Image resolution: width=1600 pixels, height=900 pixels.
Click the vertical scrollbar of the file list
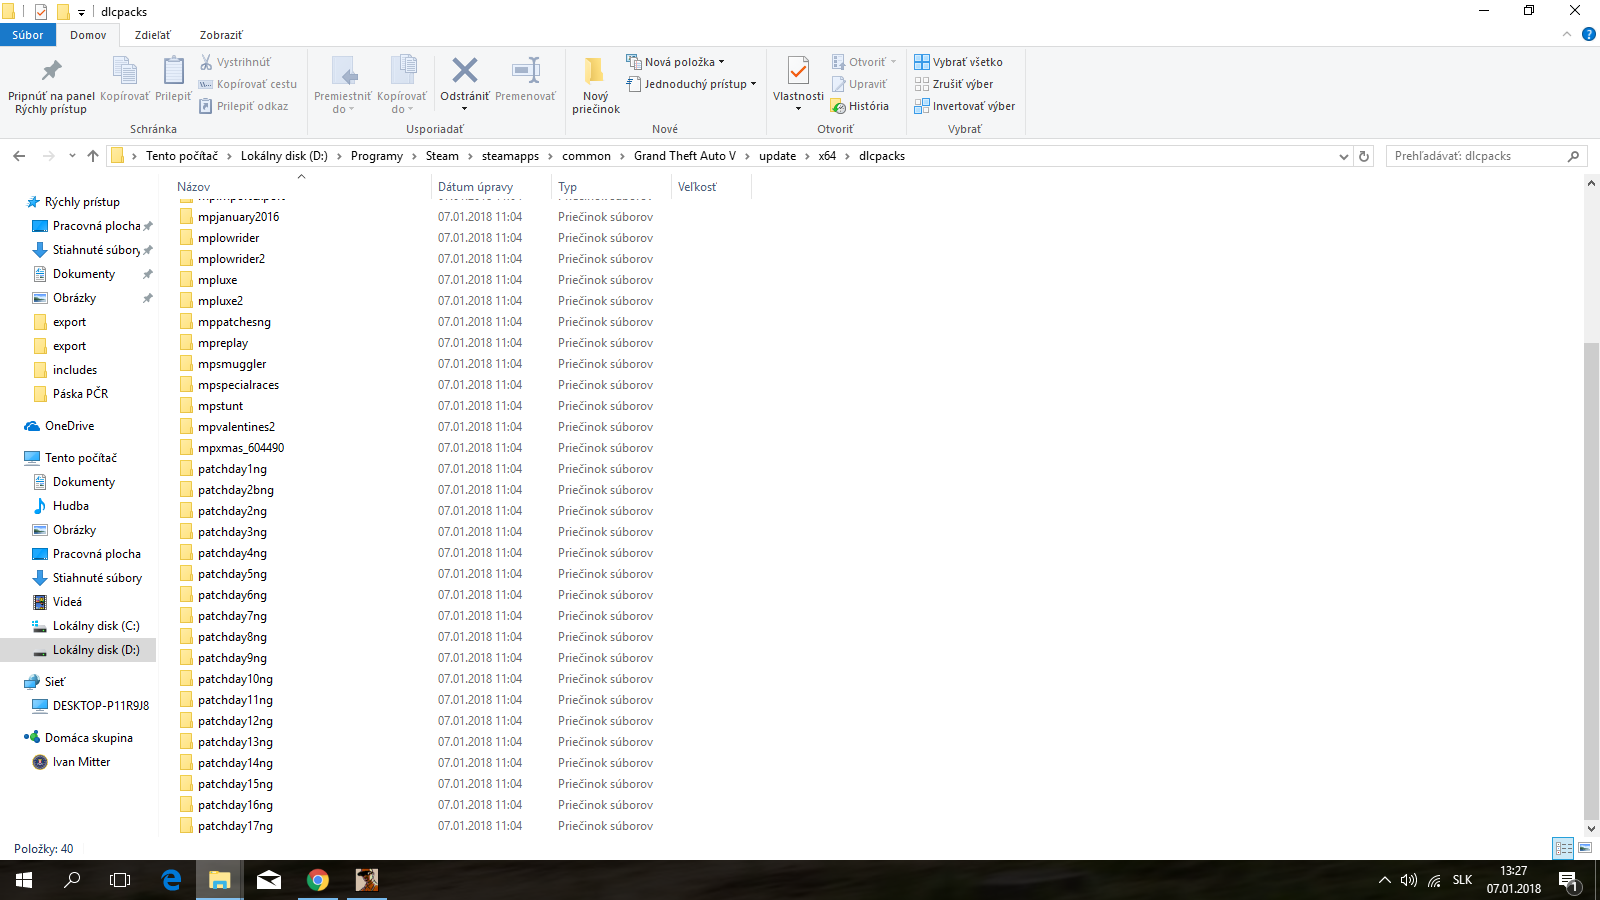tap(1591, 580)
